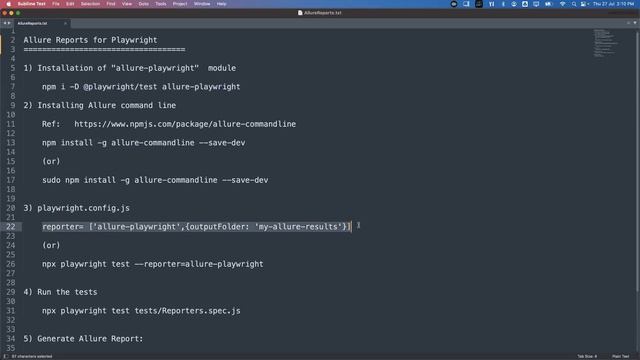Open the tab list dropdown arrow
Viewport: 640px width, 360px height.
tap(635, 23)
